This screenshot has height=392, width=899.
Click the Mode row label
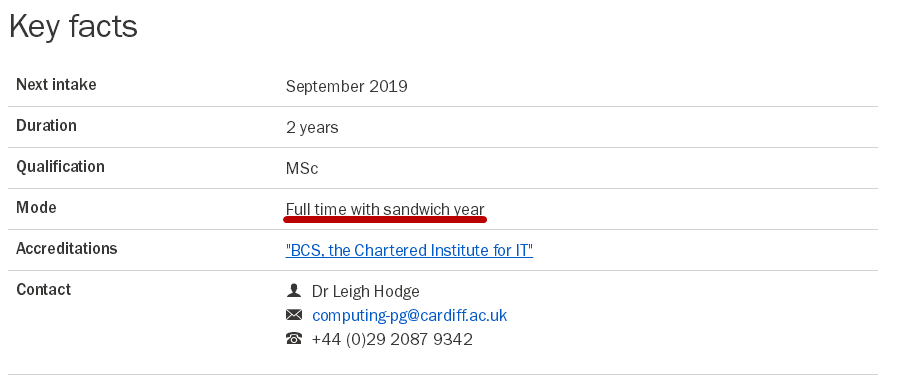coord(36,207)
